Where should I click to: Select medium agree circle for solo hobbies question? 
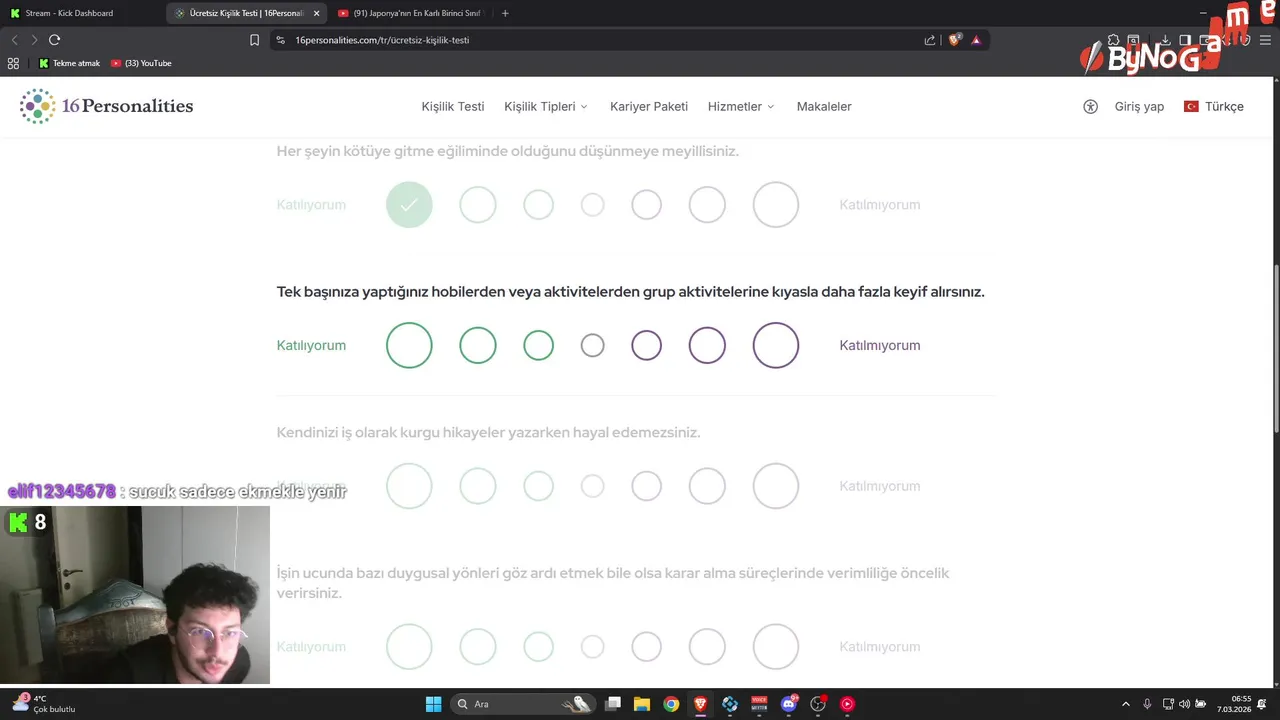point(478,345)
